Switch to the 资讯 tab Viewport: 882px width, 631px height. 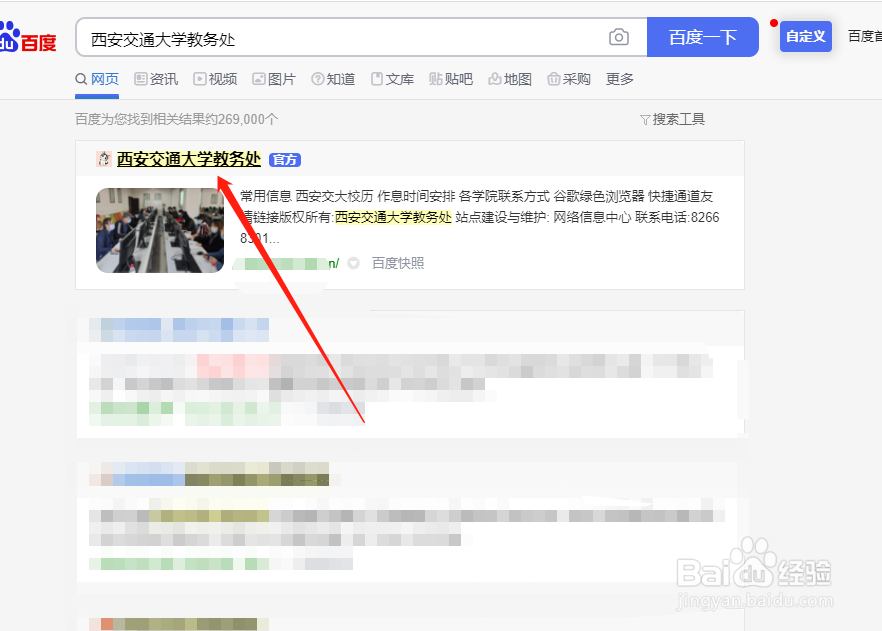click(x=156, y=79)
